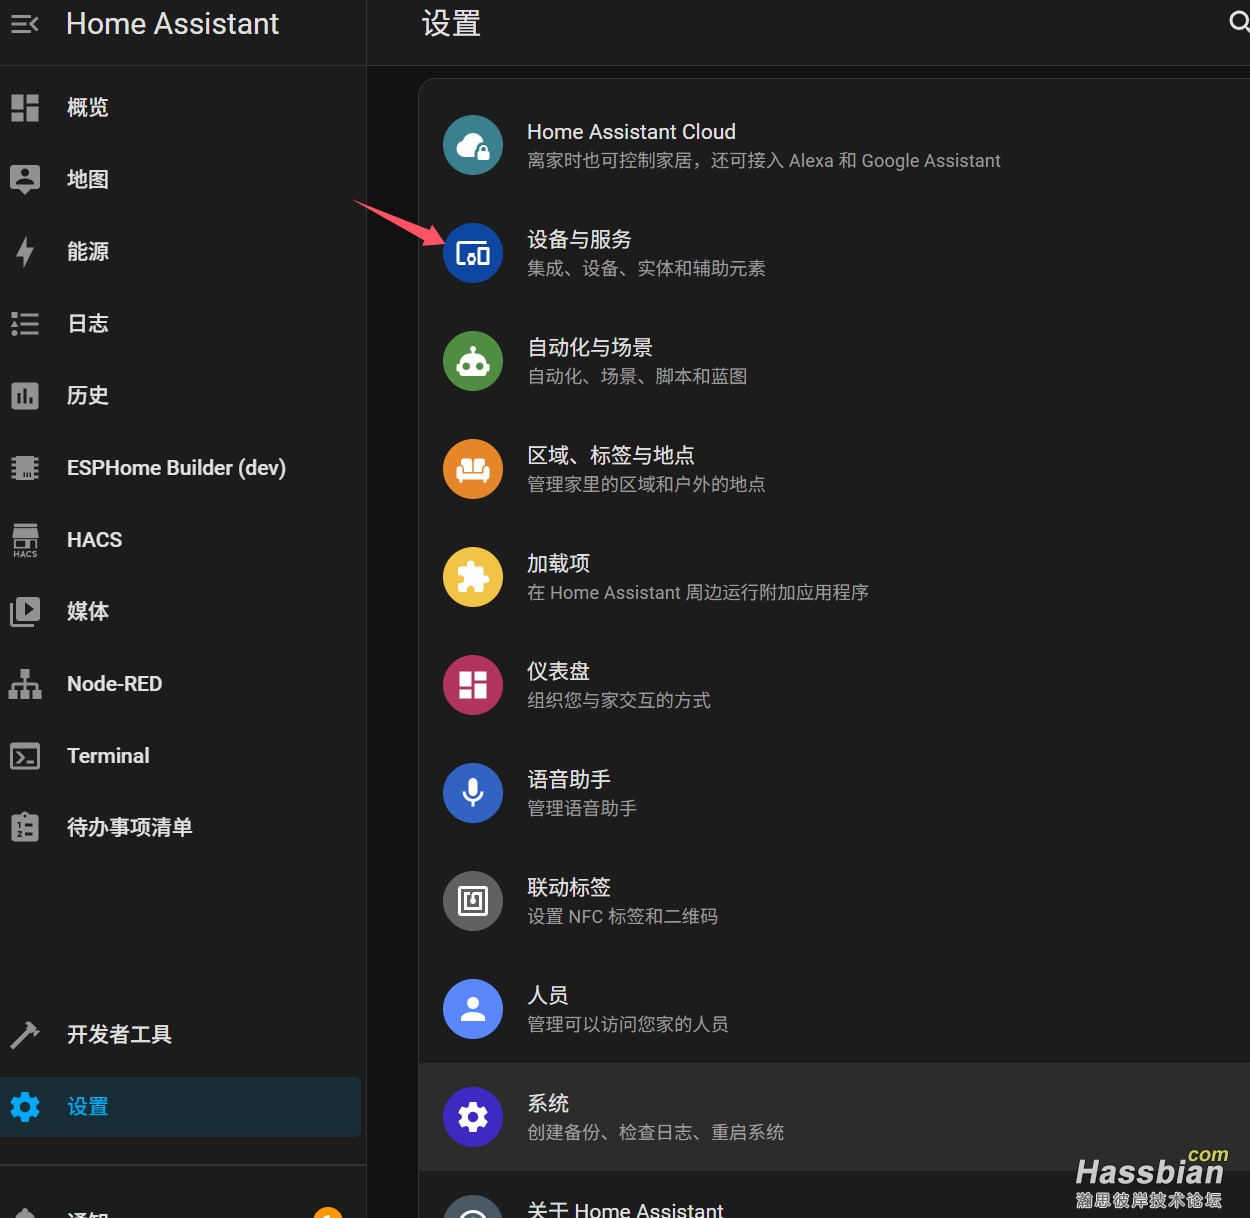This screenshot has height=1218, width=1250.
Task: Click the search magnifier in settings header
Action: click(1238, 22)
